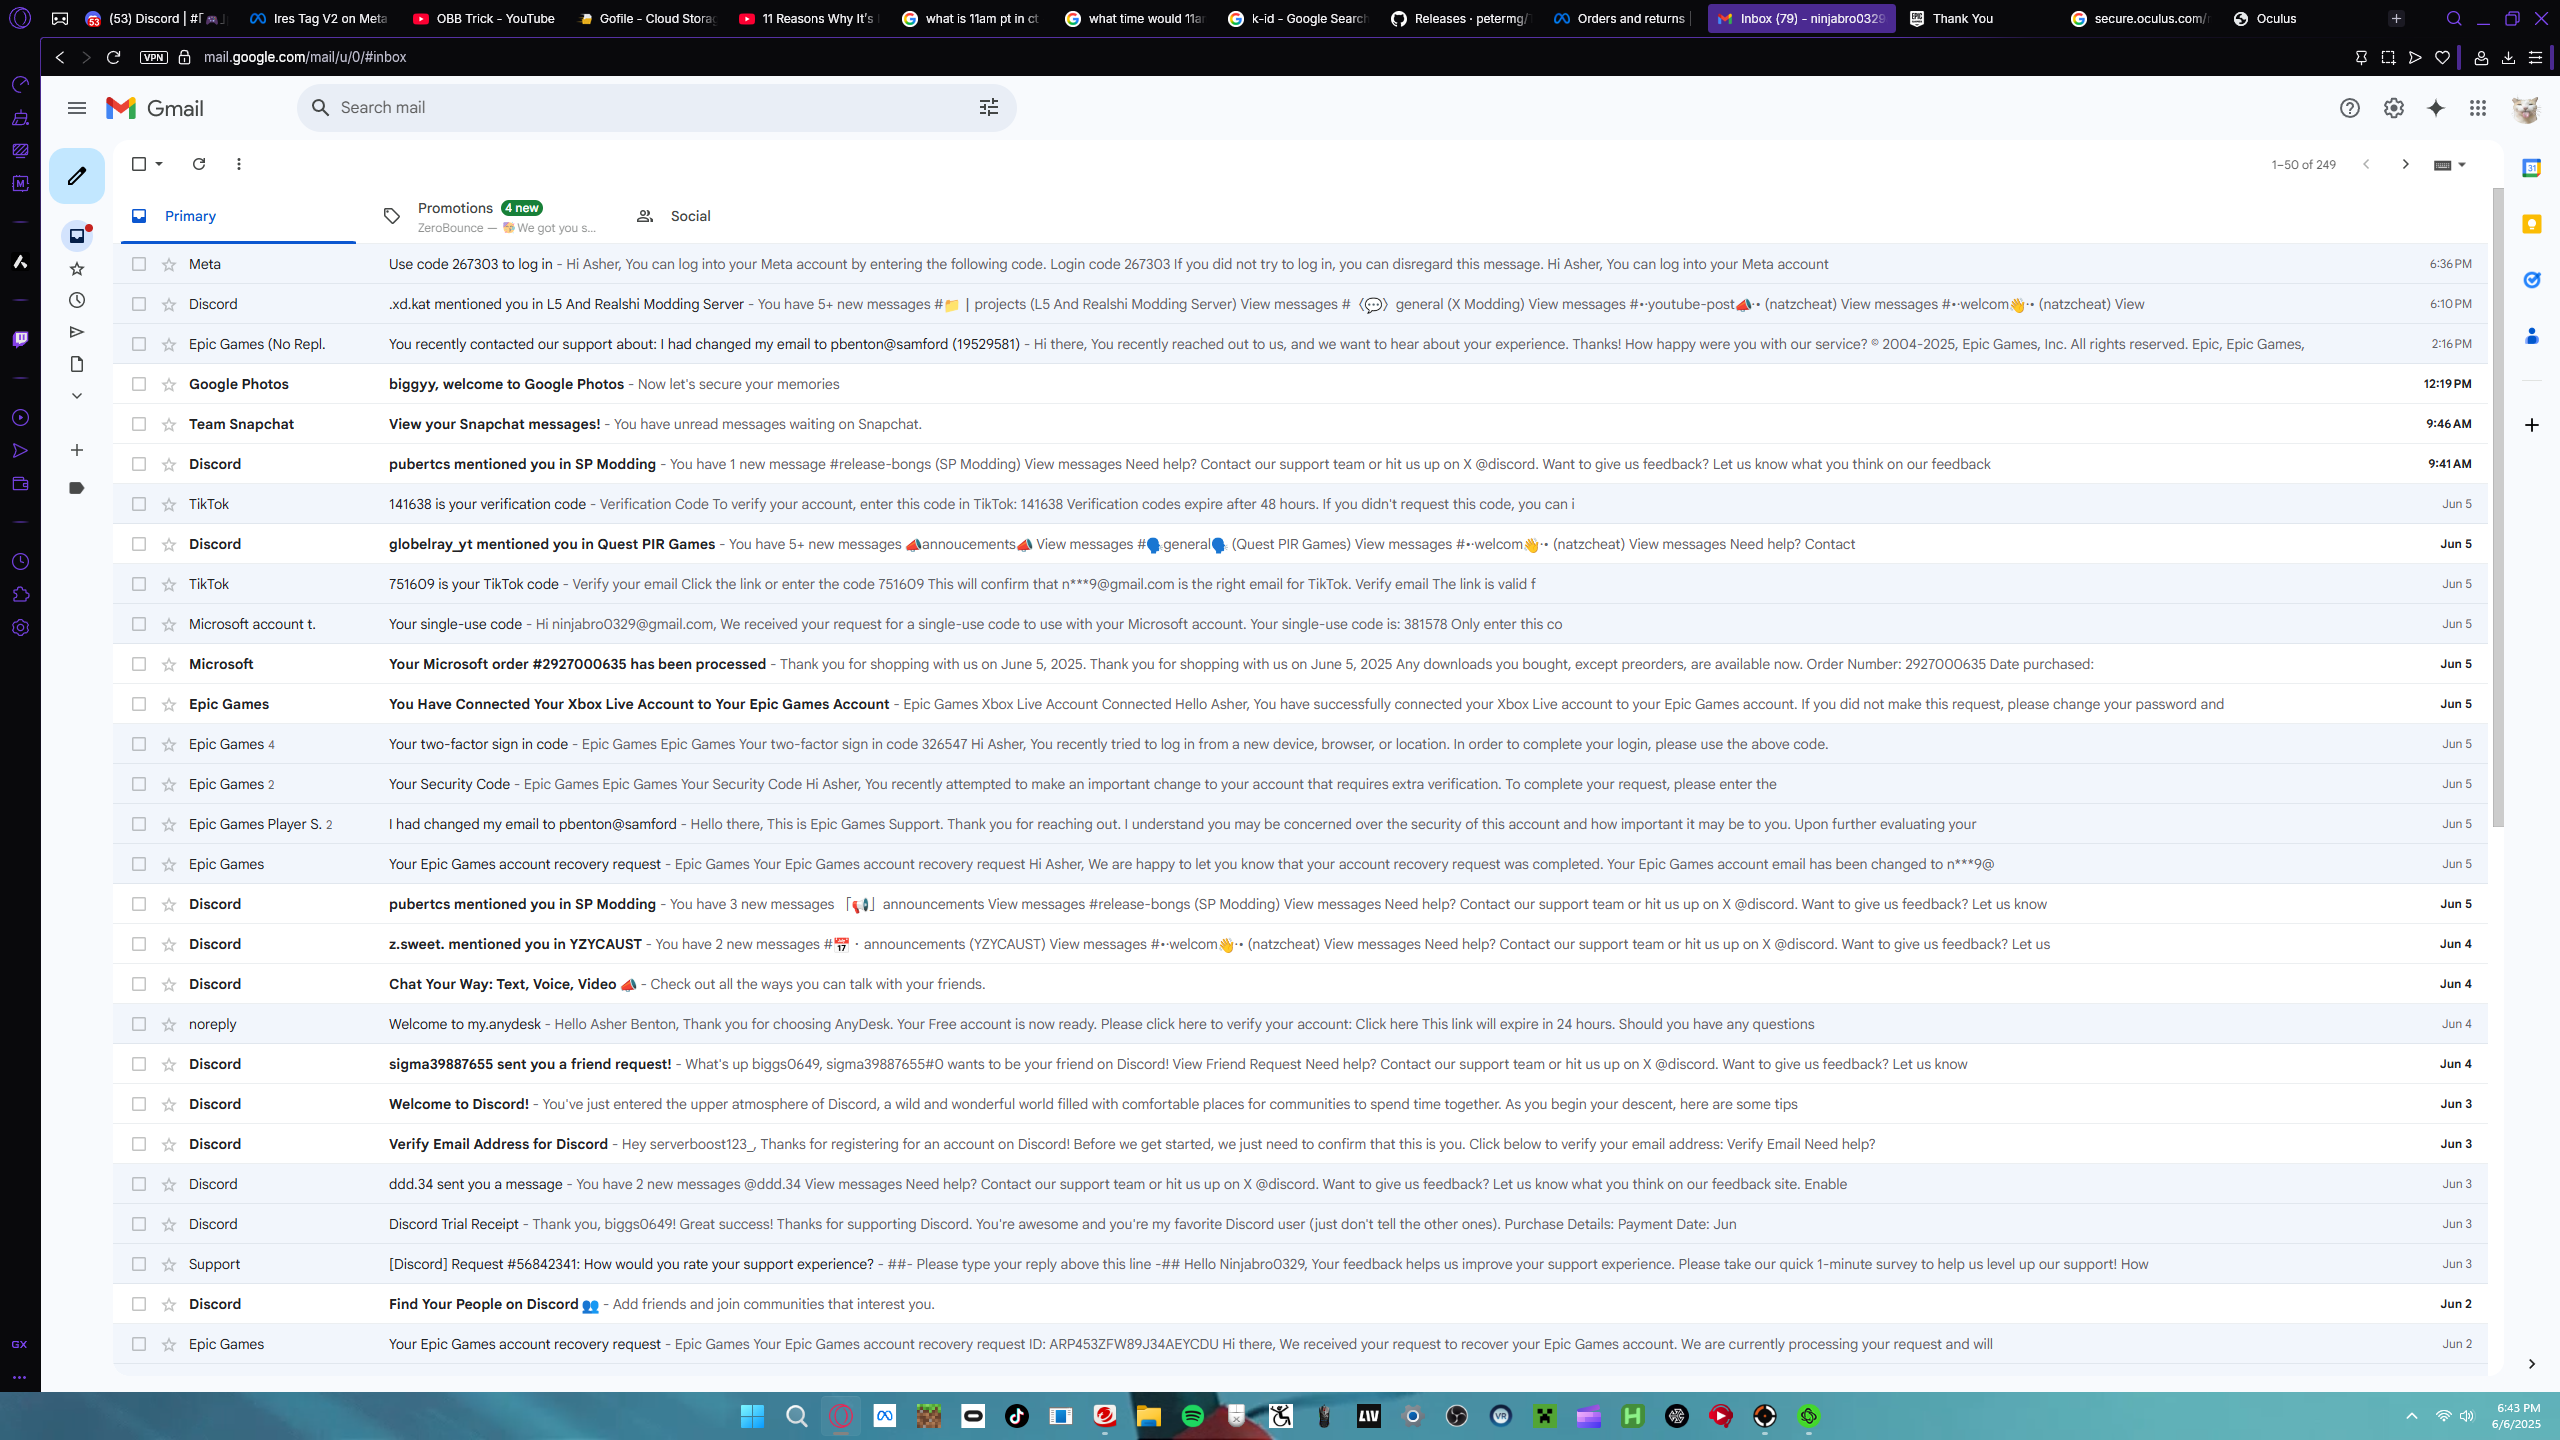The image size is (2560, 1440).
Task: Create new label plus icon in sidebar
Action: [x=77, y=450]
